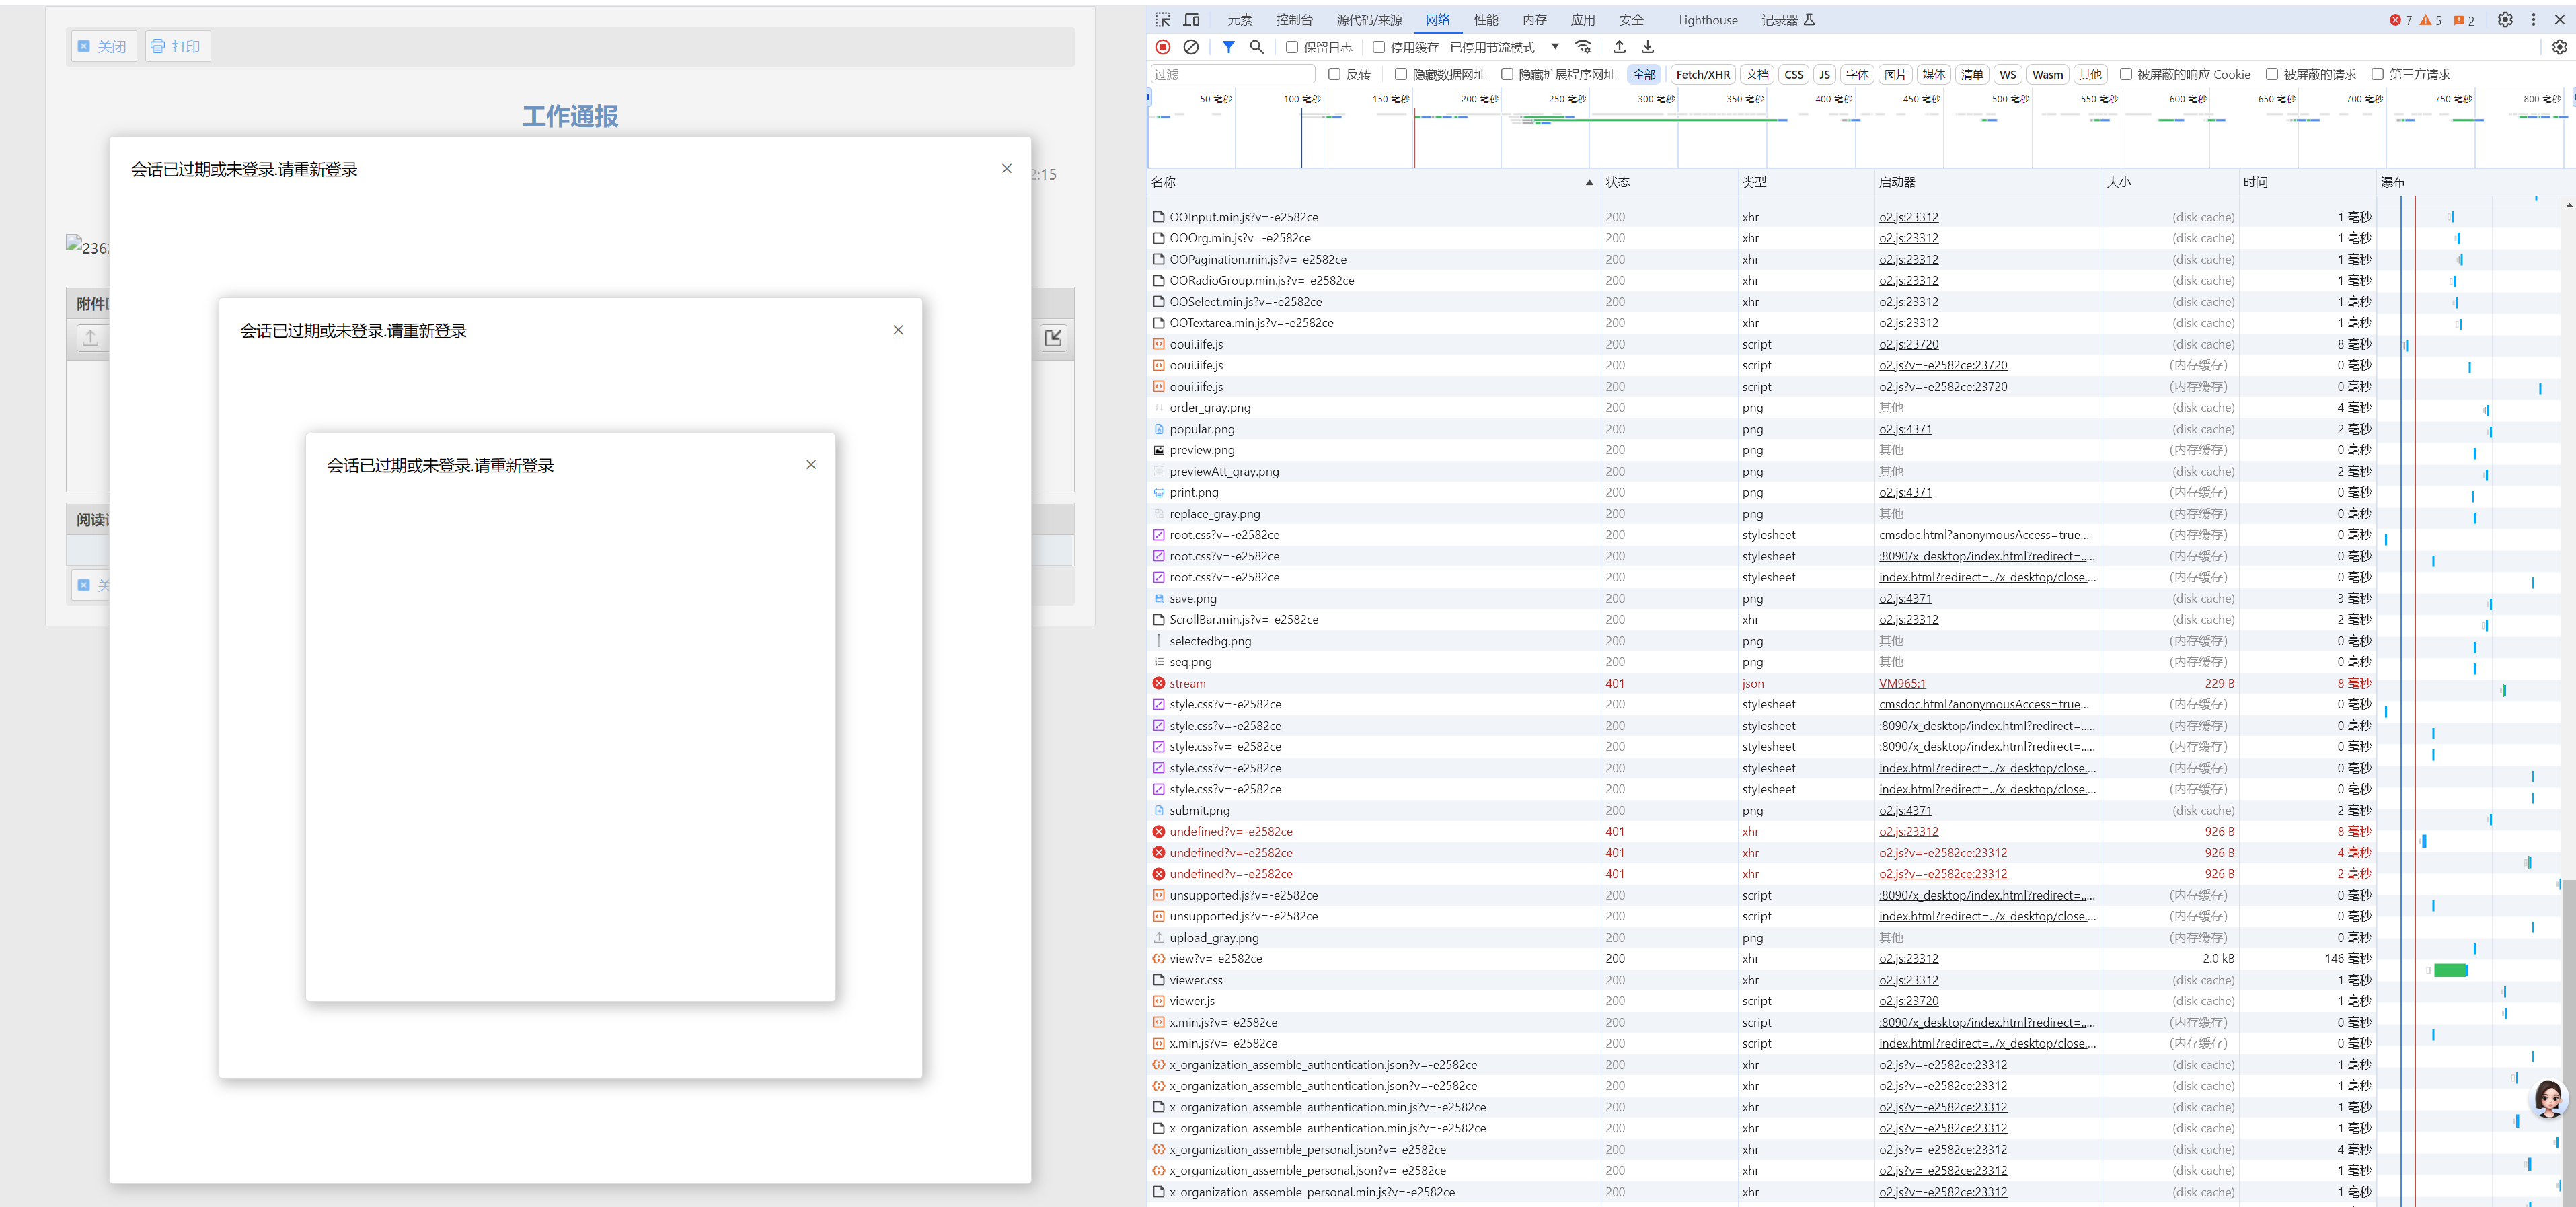Viewport: 2576px width, 1207px height.
Task: Open network conditions wifi icon
Action: pos(1583,47)
